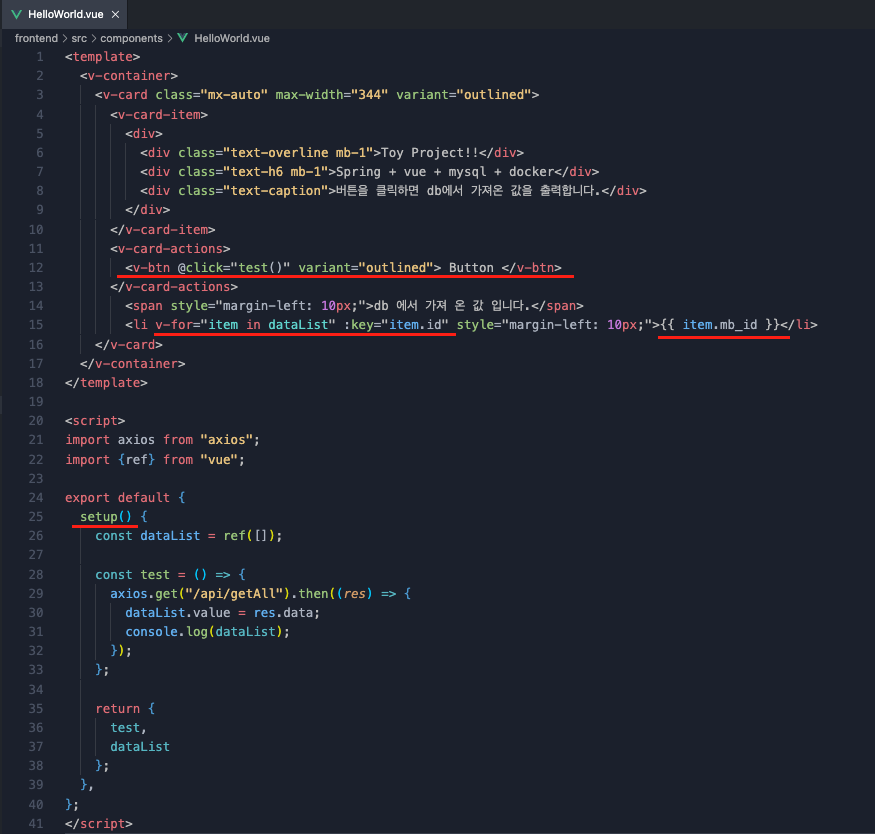Click the class="mx-auto" attribute
Viewport: 875px width, 834px height.
pyautogui.click(x=211, y=95)
